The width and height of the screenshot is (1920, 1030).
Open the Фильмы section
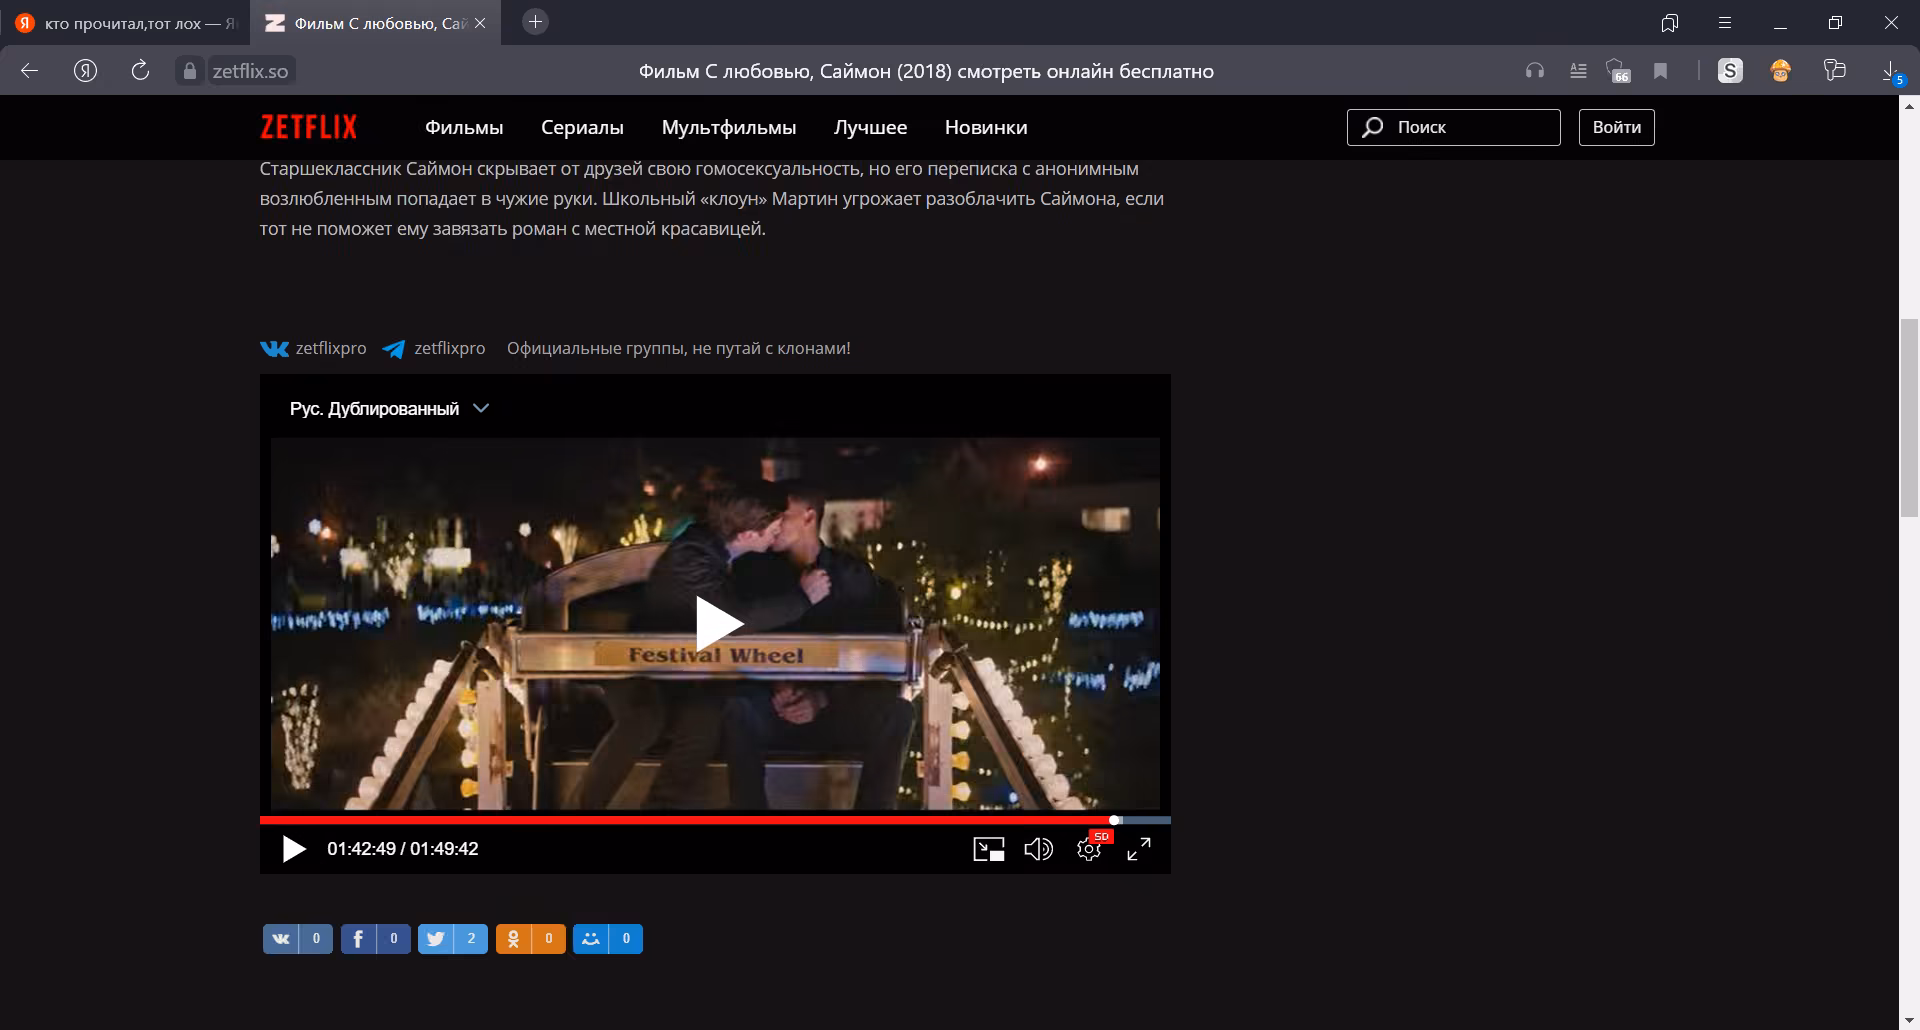[x=464, y=128]
